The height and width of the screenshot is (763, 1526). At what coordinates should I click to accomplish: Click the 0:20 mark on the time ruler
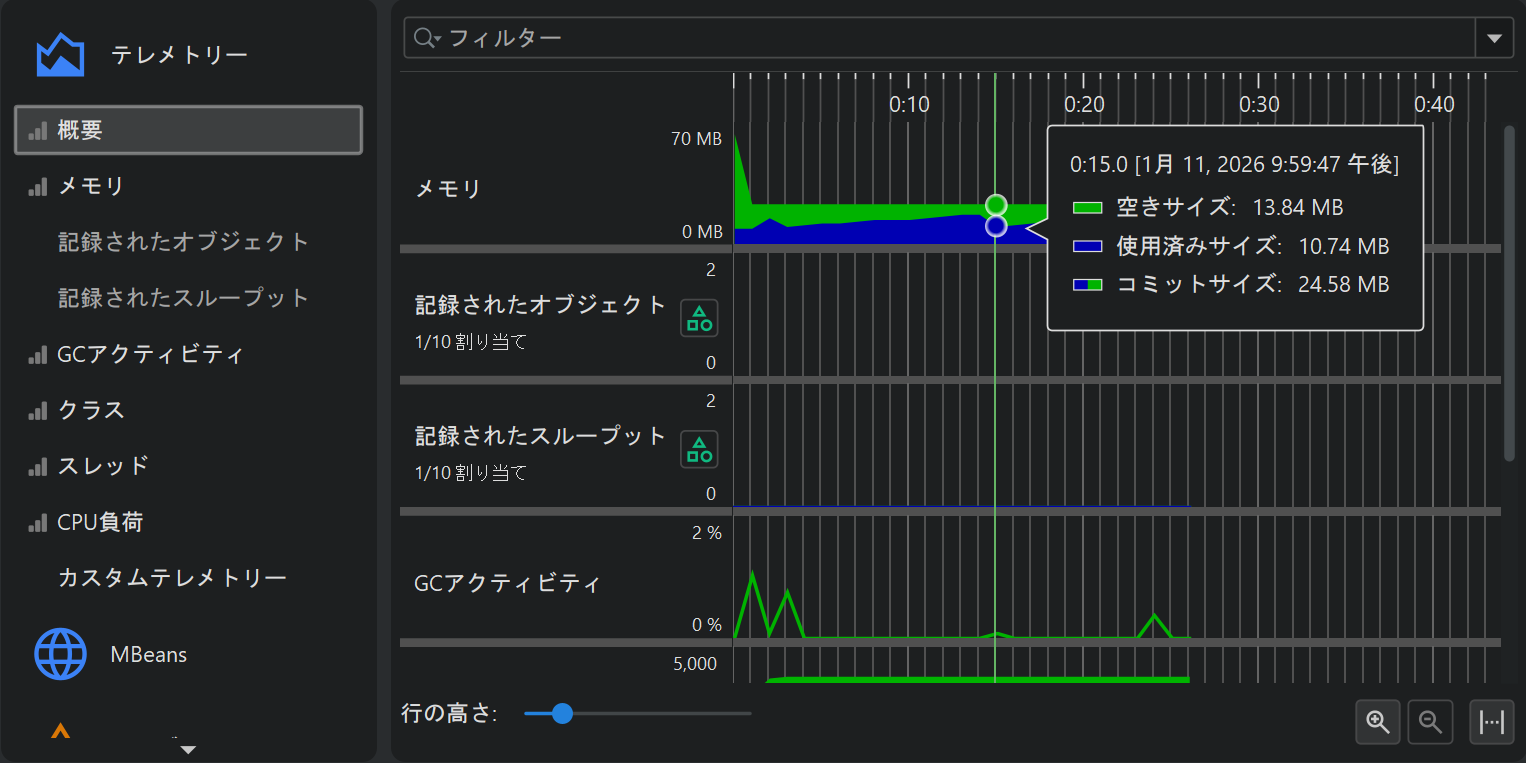(1084, 104)
